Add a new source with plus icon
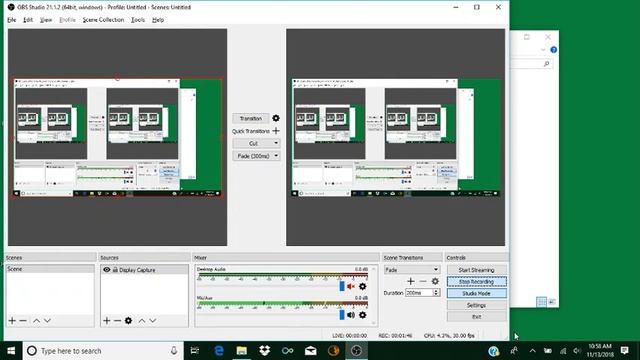 [x=107, y=321]
